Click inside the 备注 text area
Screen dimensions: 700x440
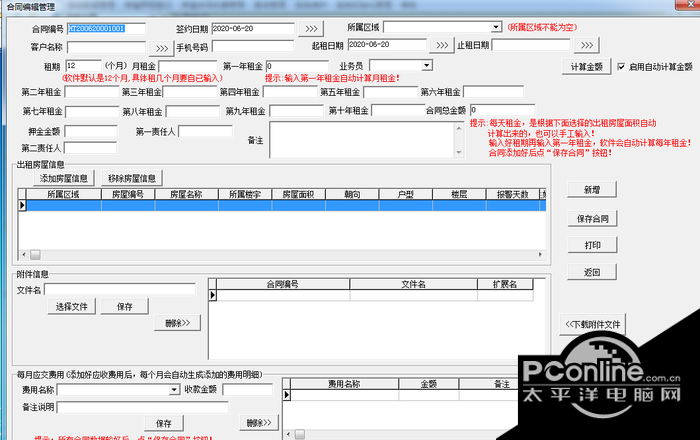click(x=362, y=140)
